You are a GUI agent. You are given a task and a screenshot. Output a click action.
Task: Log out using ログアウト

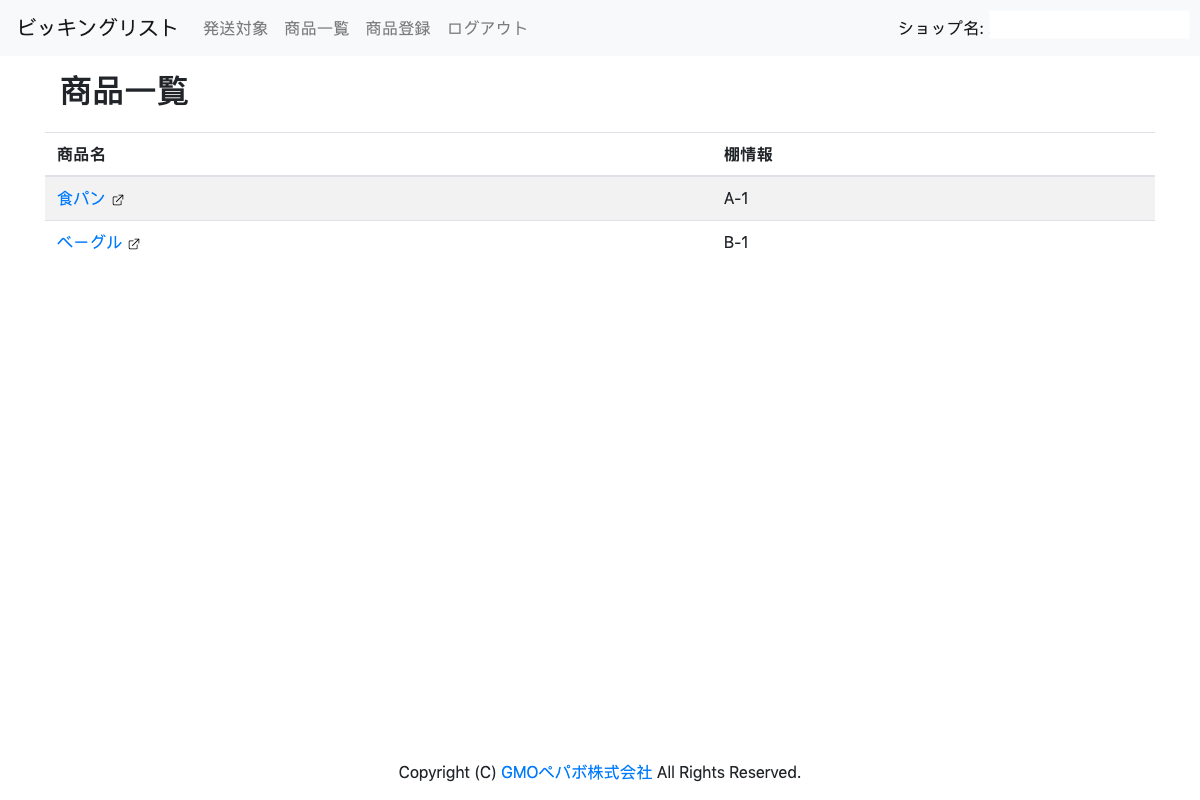[487, 28]
